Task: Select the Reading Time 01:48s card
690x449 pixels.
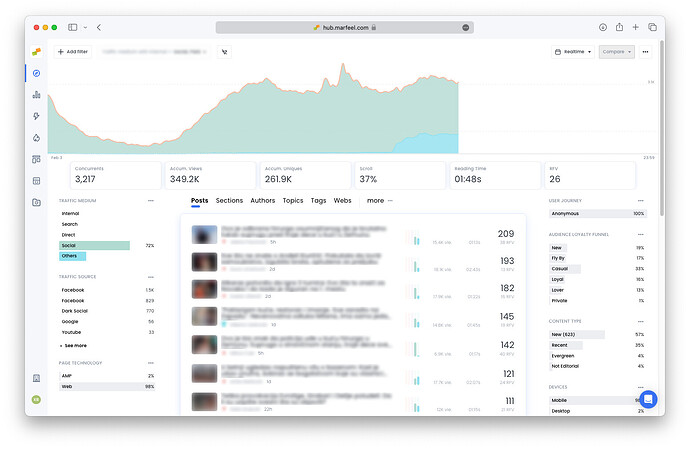Action: [495, 175]
